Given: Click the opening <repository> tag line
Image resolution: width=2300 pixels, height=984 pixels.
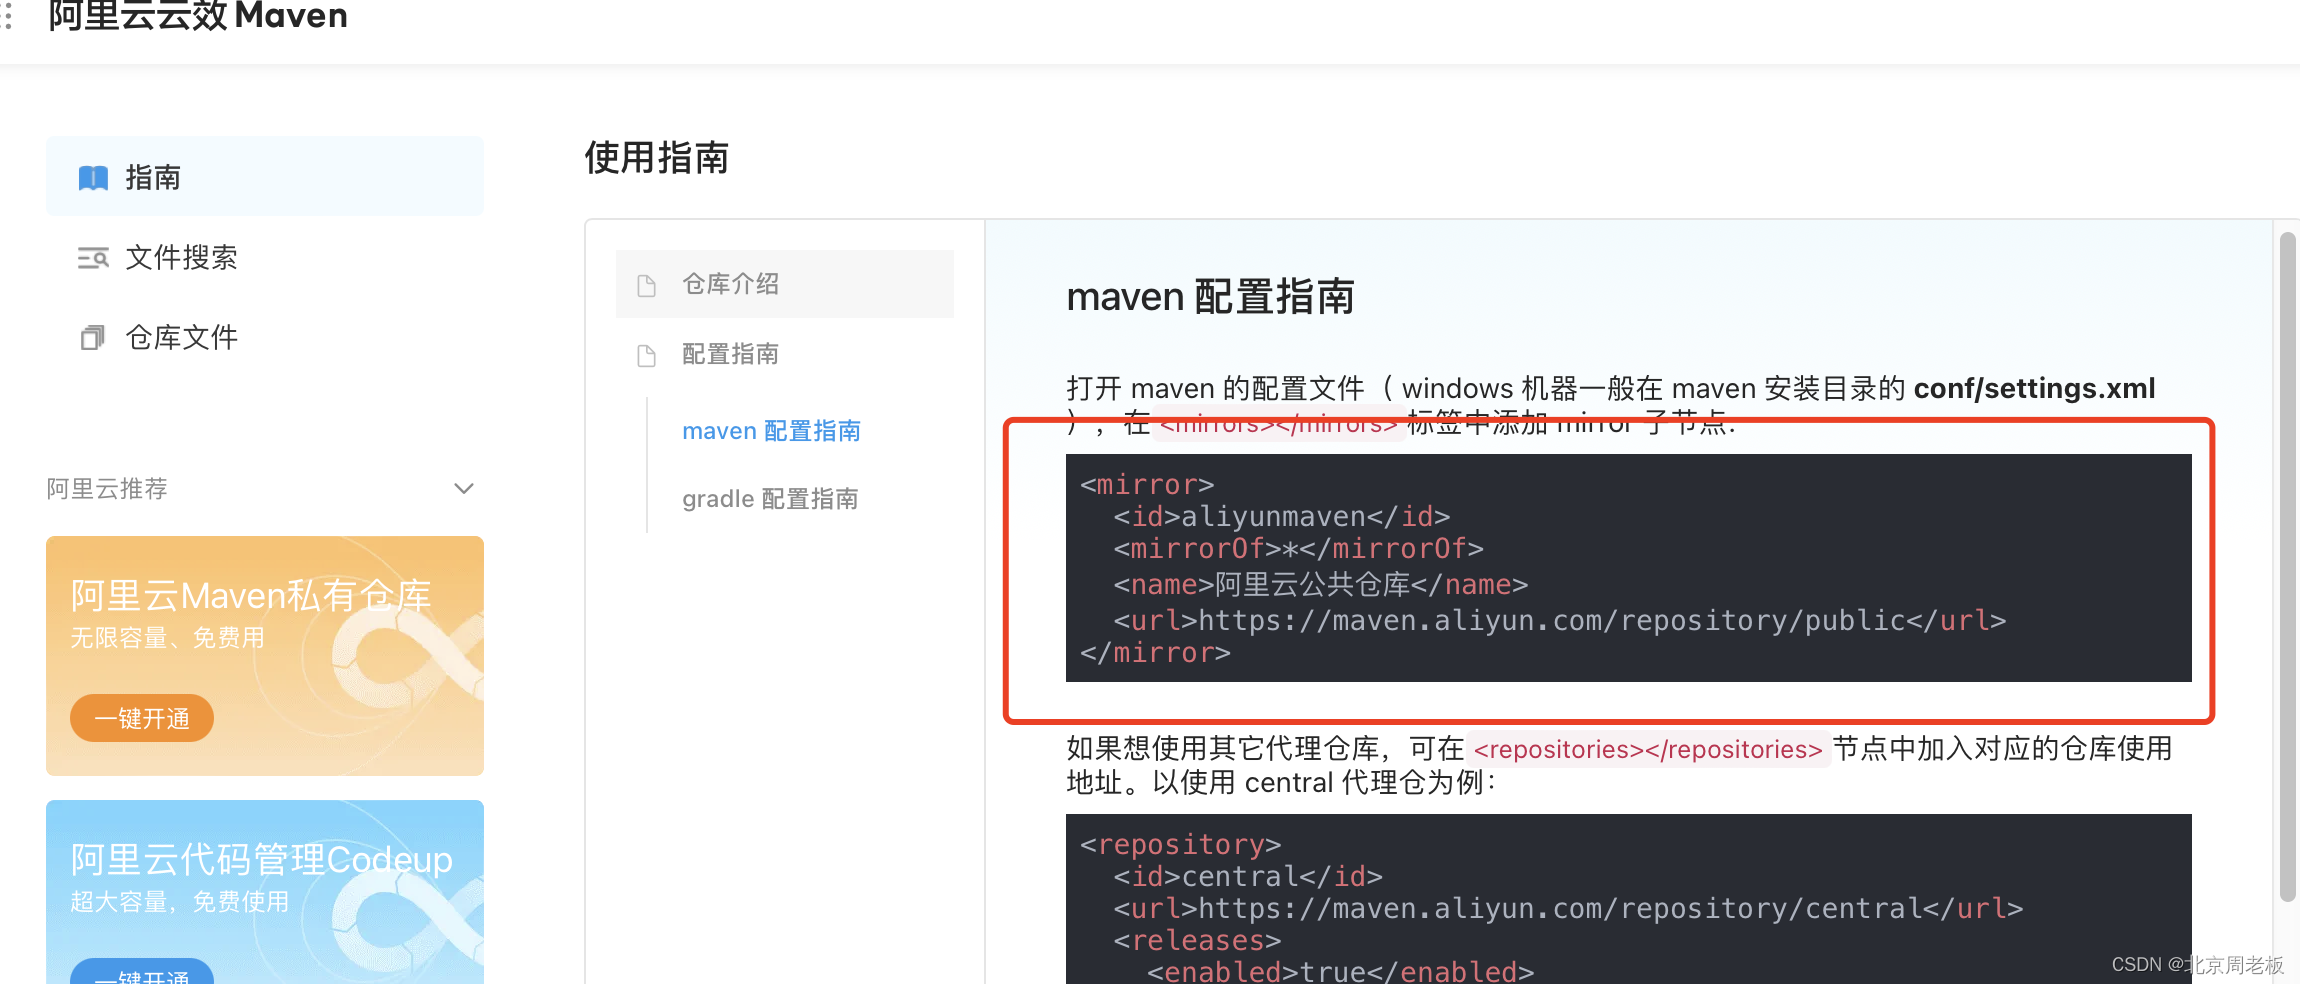Looking at the screenshot, I should click(1180, 845).
